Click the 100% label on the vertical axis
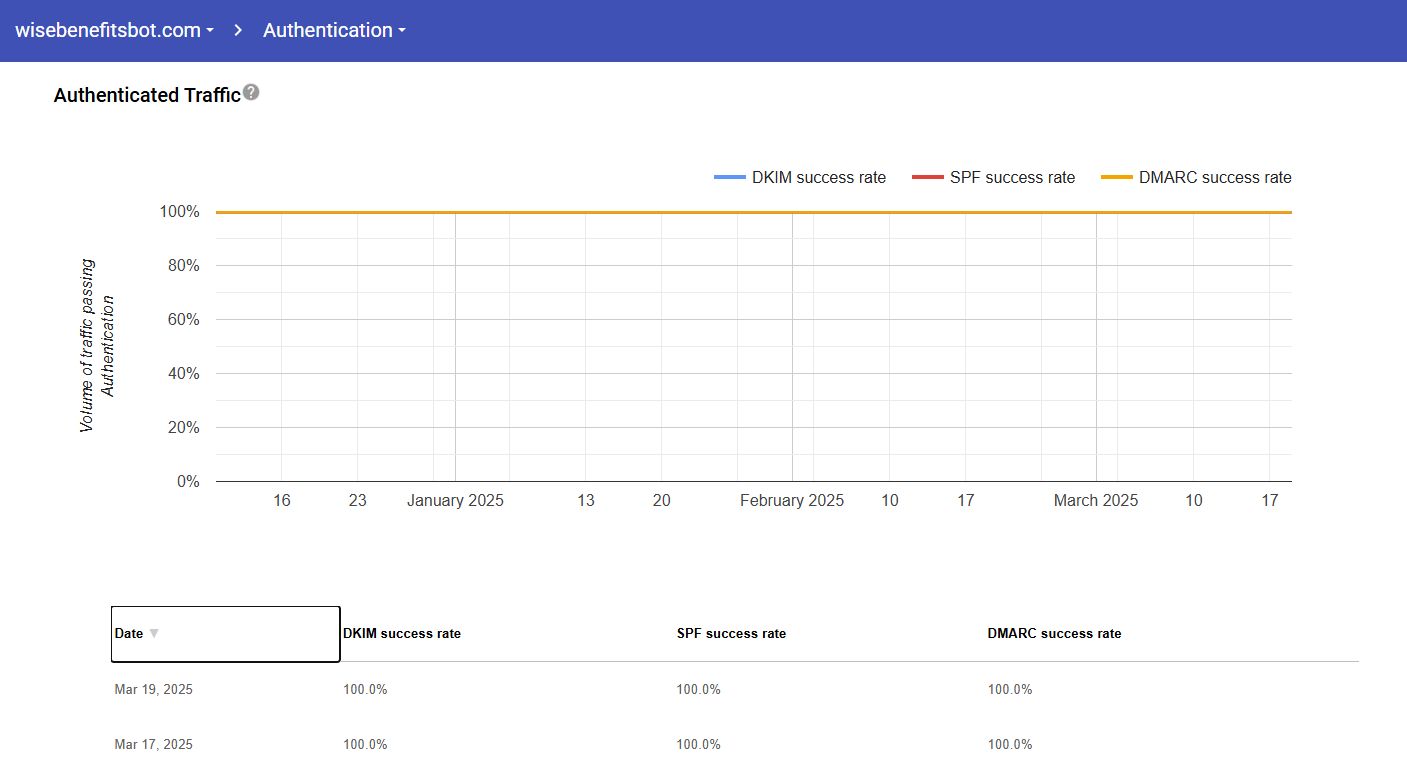 click(179, 212)
